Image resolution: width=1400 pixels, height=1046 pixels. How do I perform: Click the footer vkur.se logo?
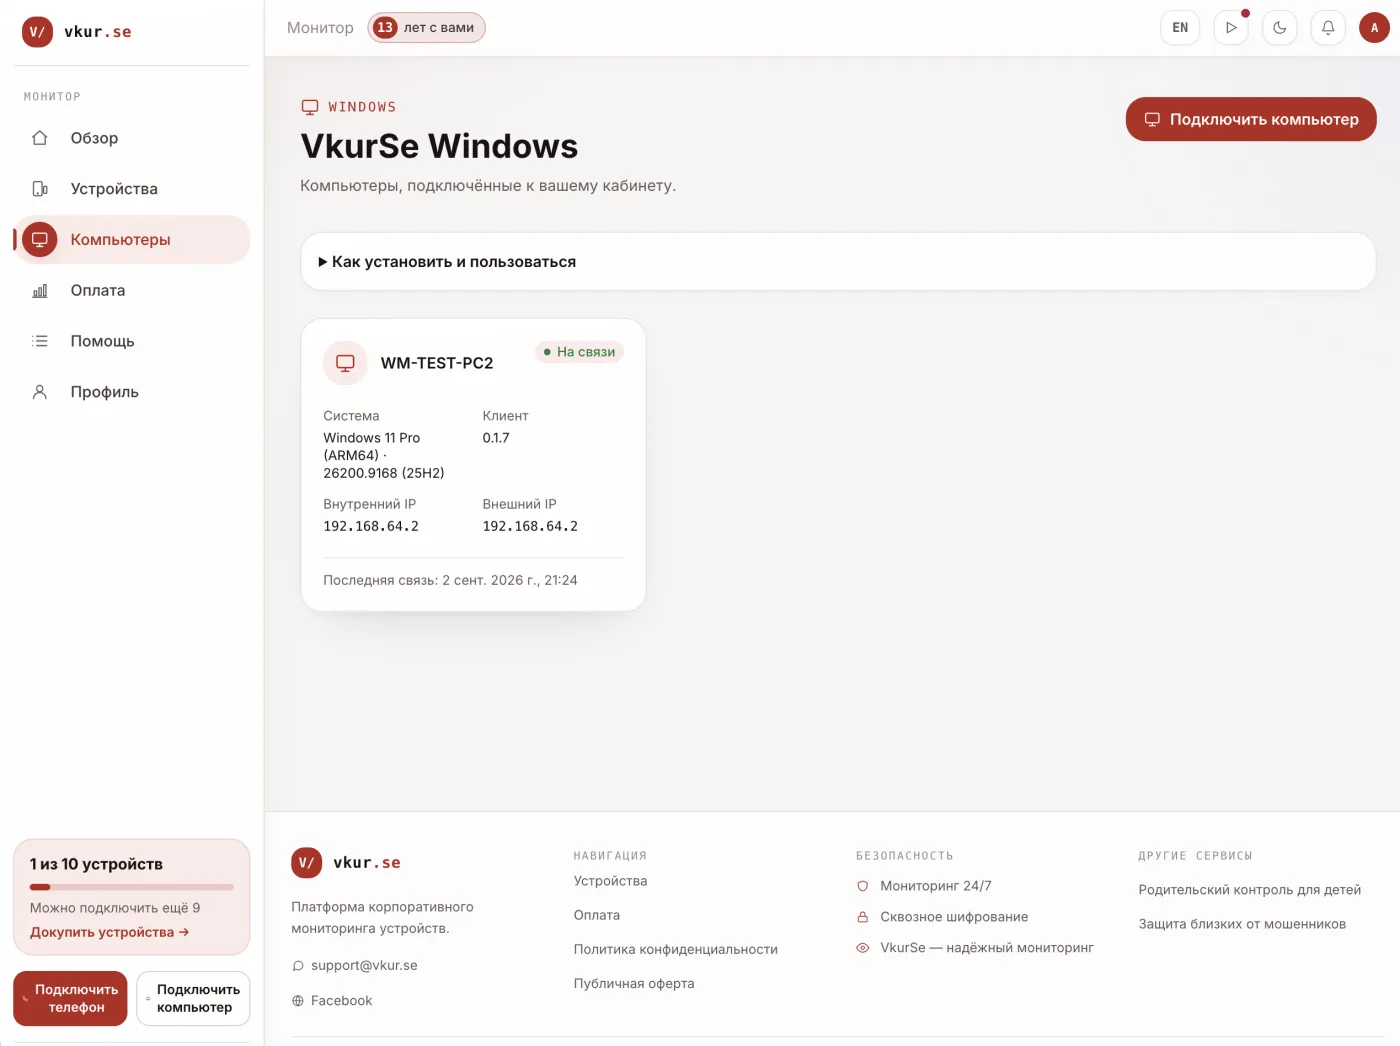(346, 862)
